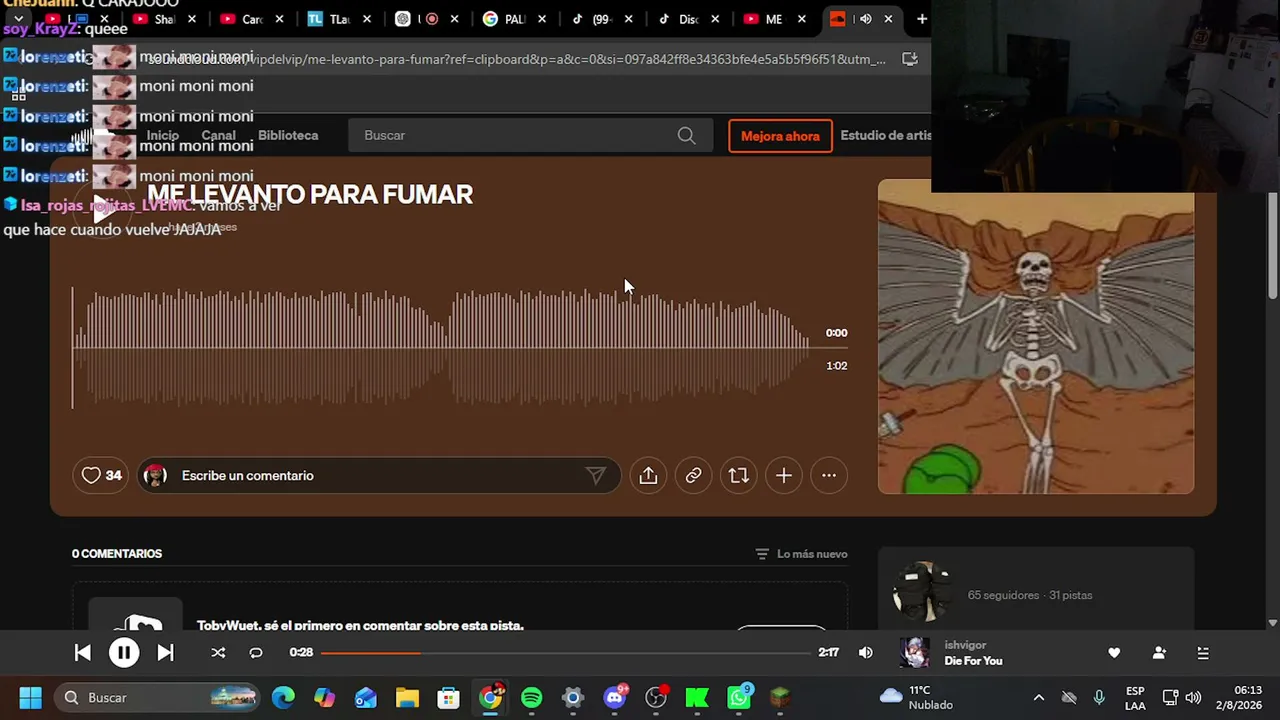Add the track to a playlist with plus icon
The image size is (1280, 720).
(784, 476)
